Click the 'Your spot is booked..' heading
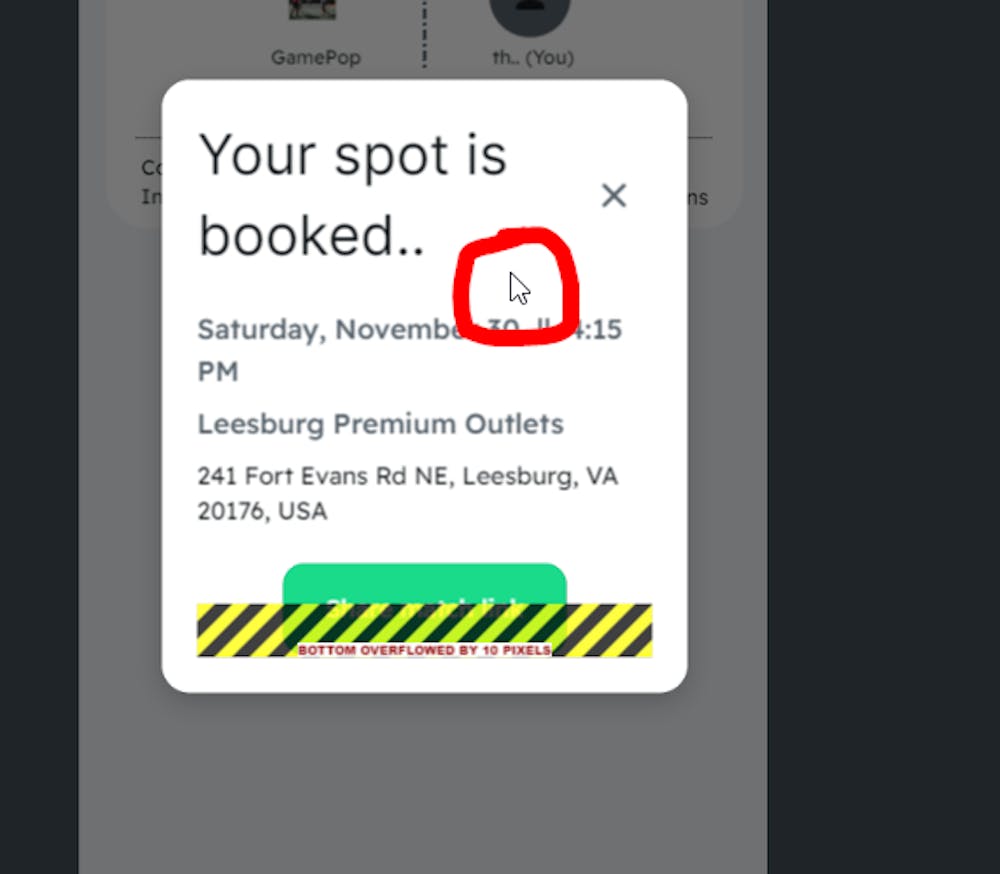The width and height of the screenshot is (1000, 874). click(x=352, y=195)
